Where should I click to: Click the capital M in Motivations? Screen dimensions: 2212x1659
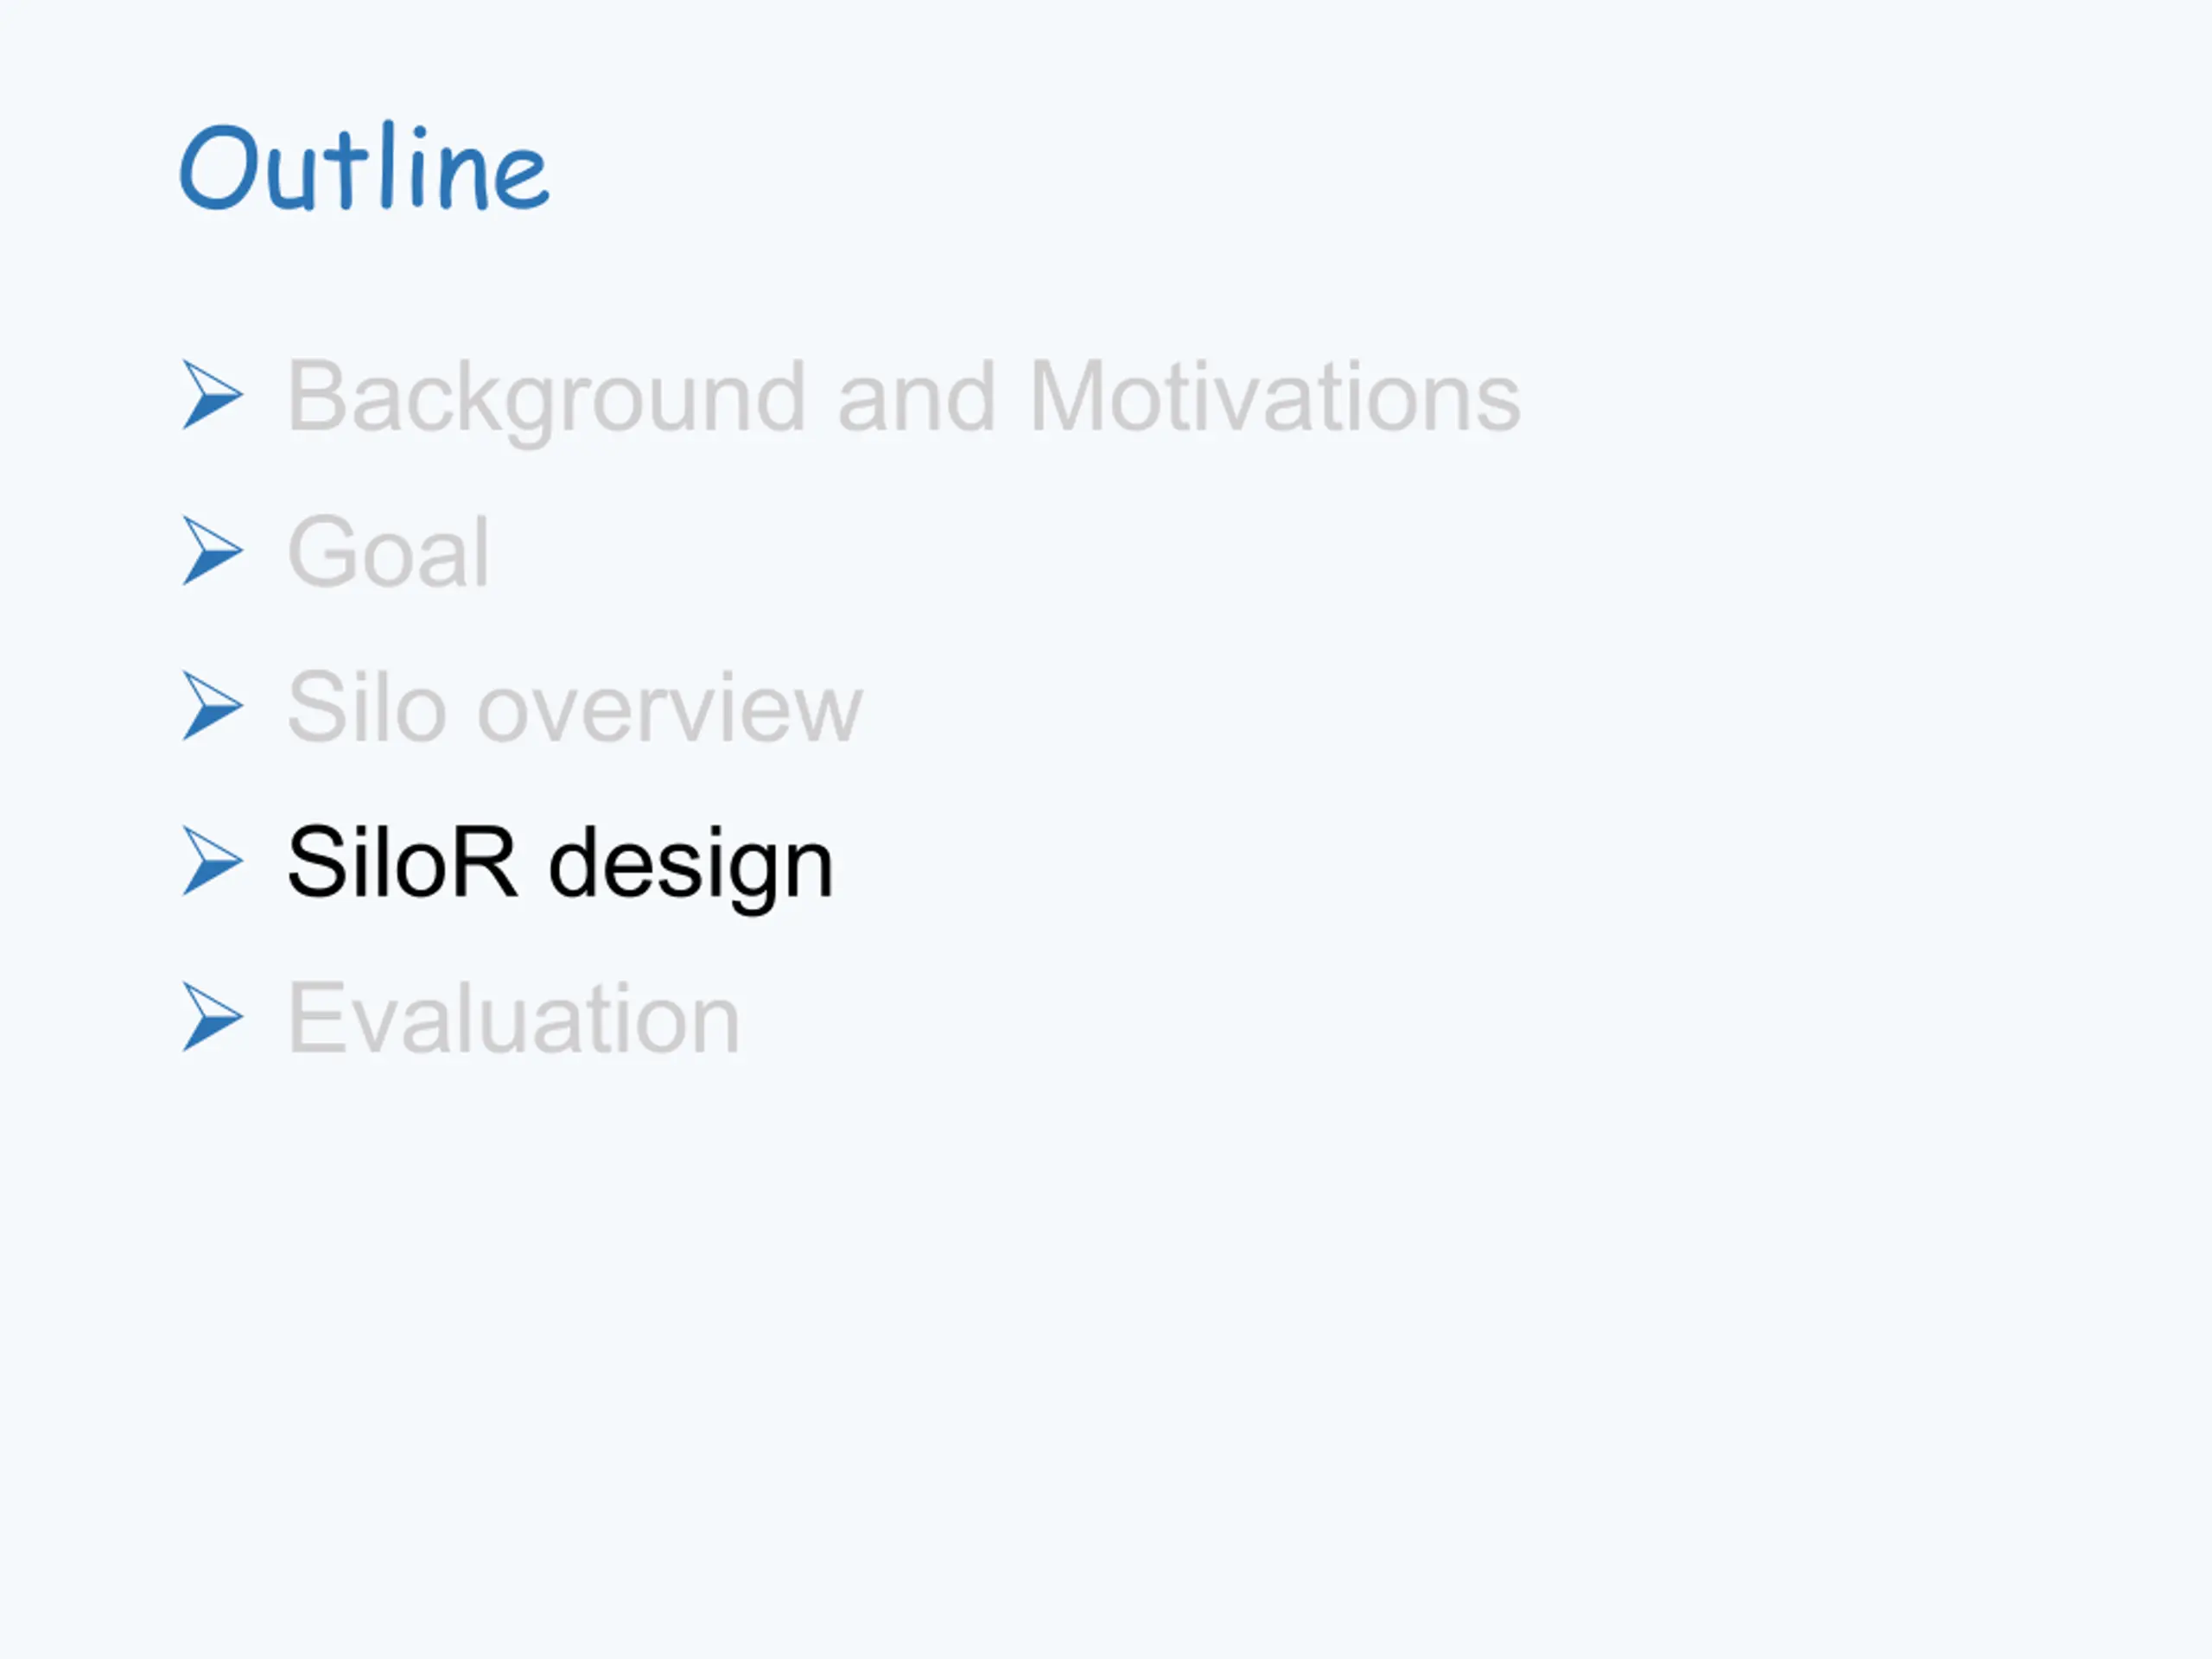click(x=1074, y=397)
